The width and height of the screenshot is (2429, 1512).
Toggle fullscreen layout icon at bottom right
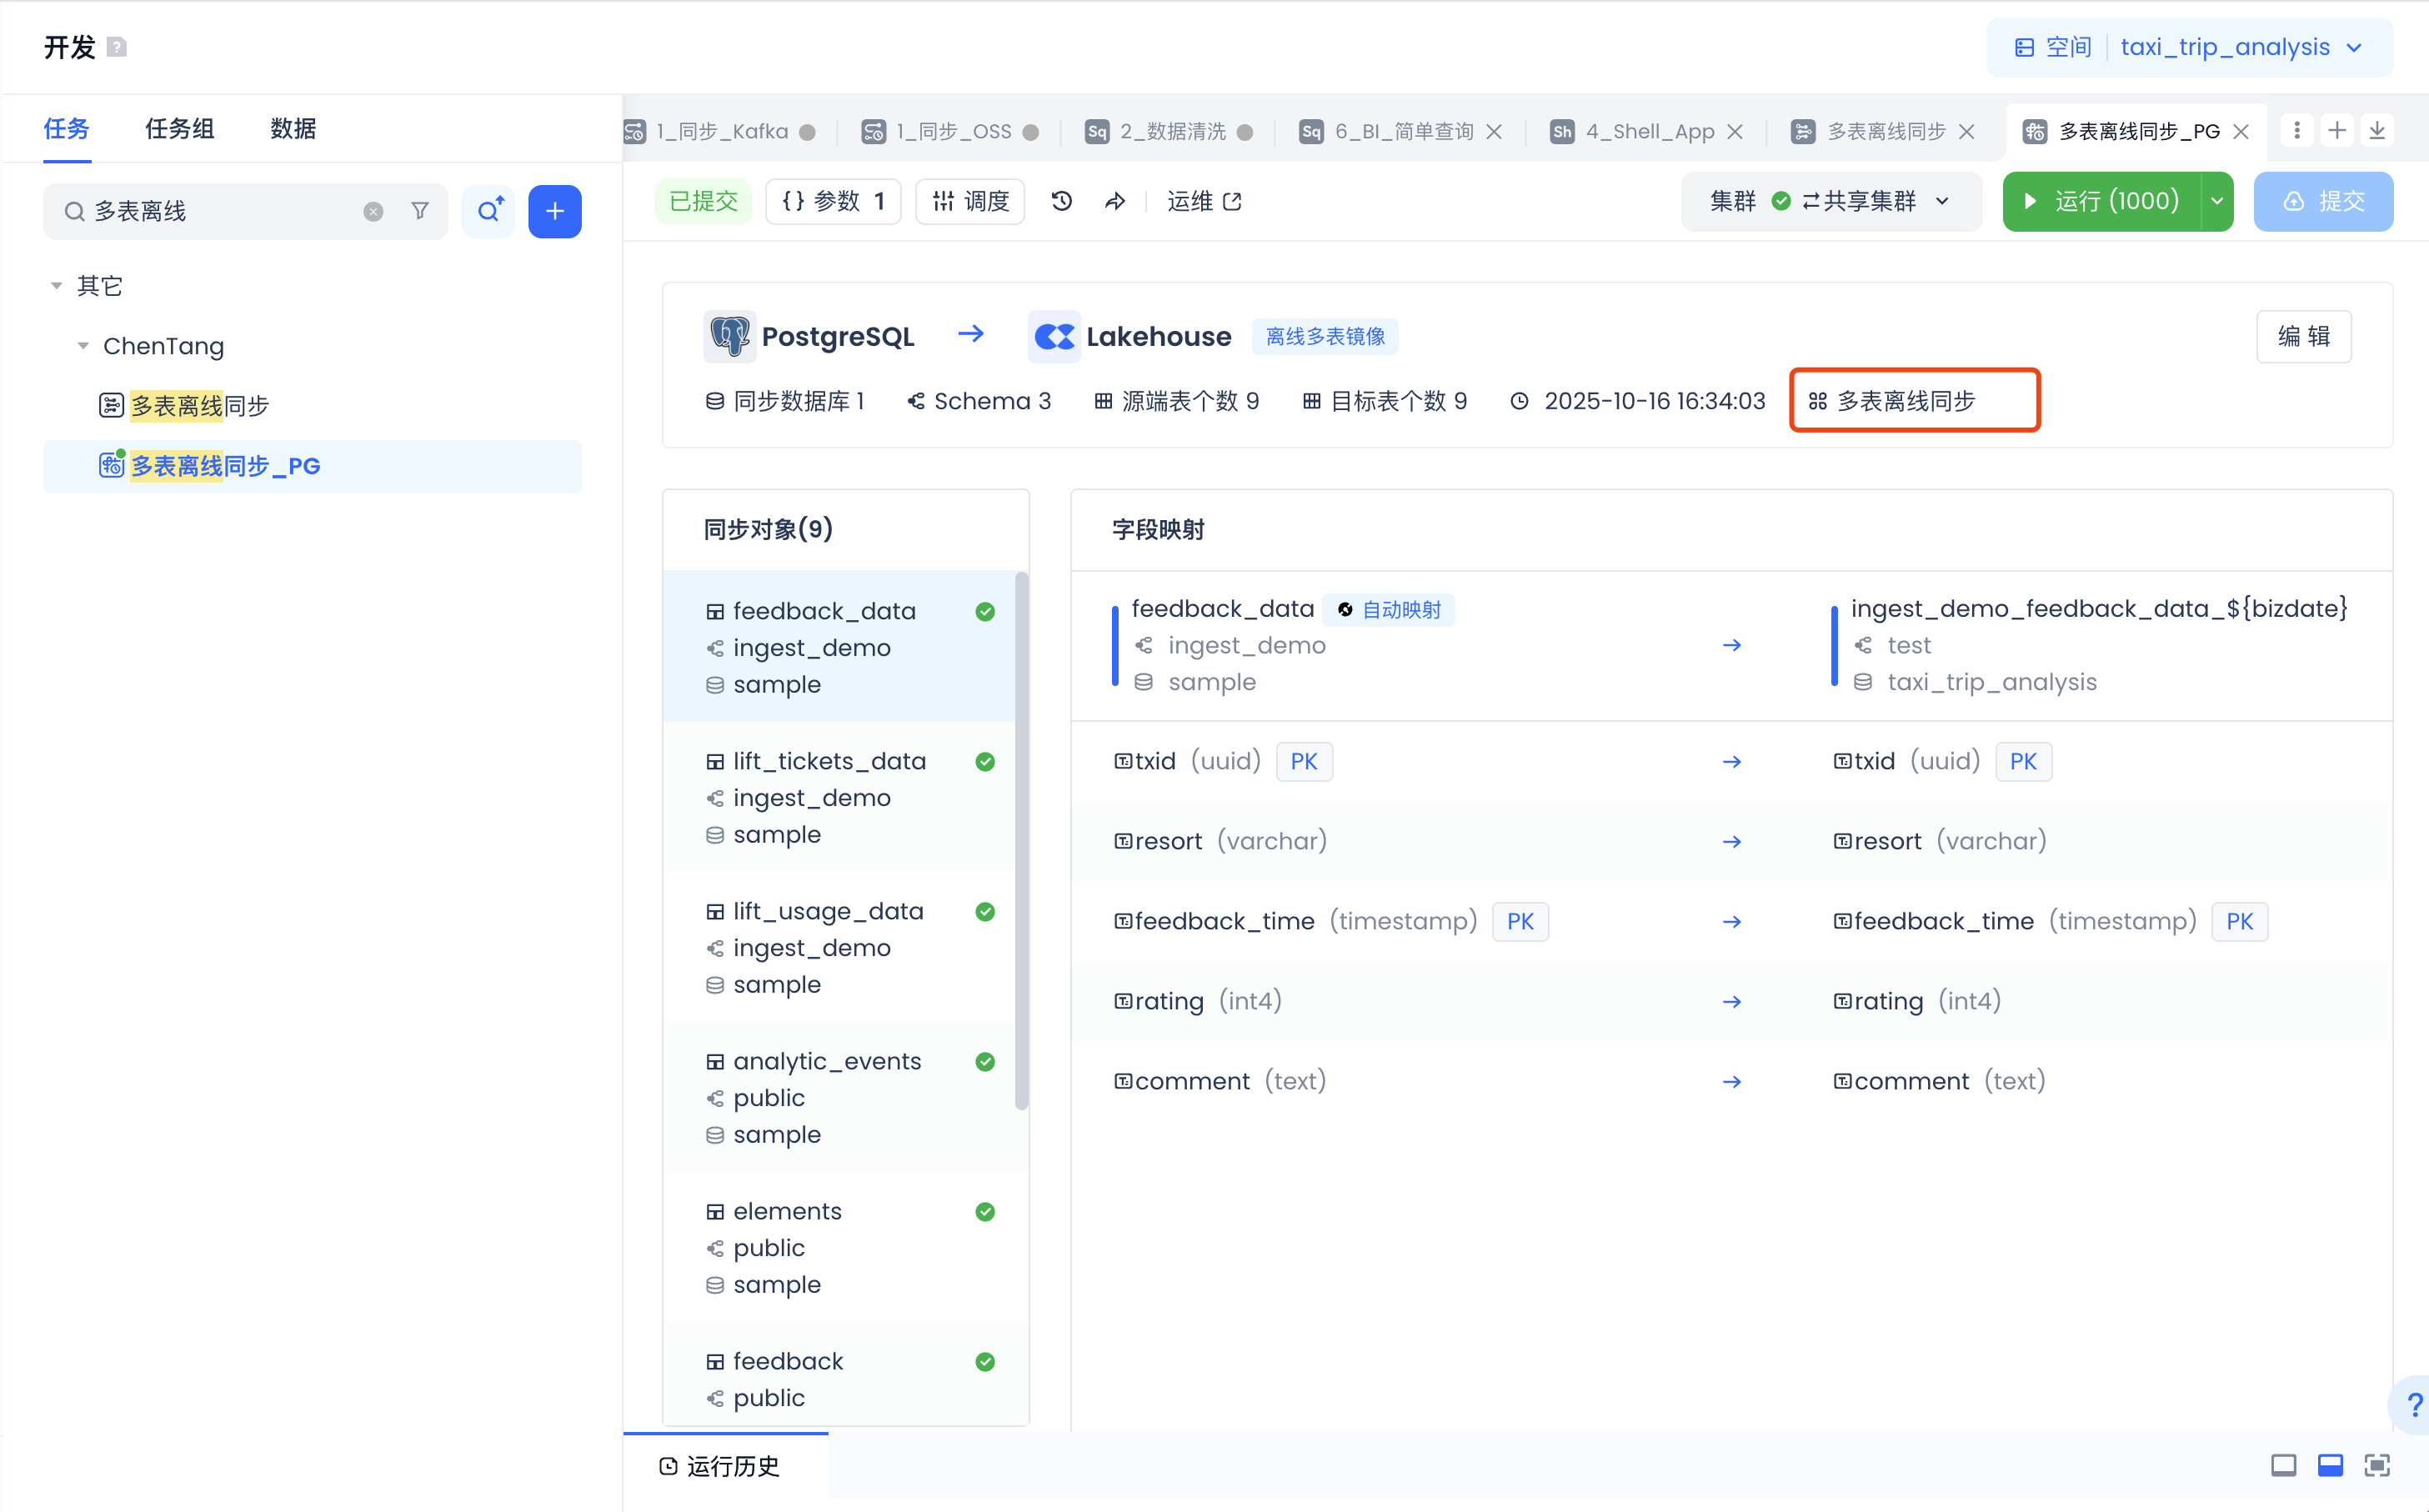pyautogui.click(x=2377, y=1465)
